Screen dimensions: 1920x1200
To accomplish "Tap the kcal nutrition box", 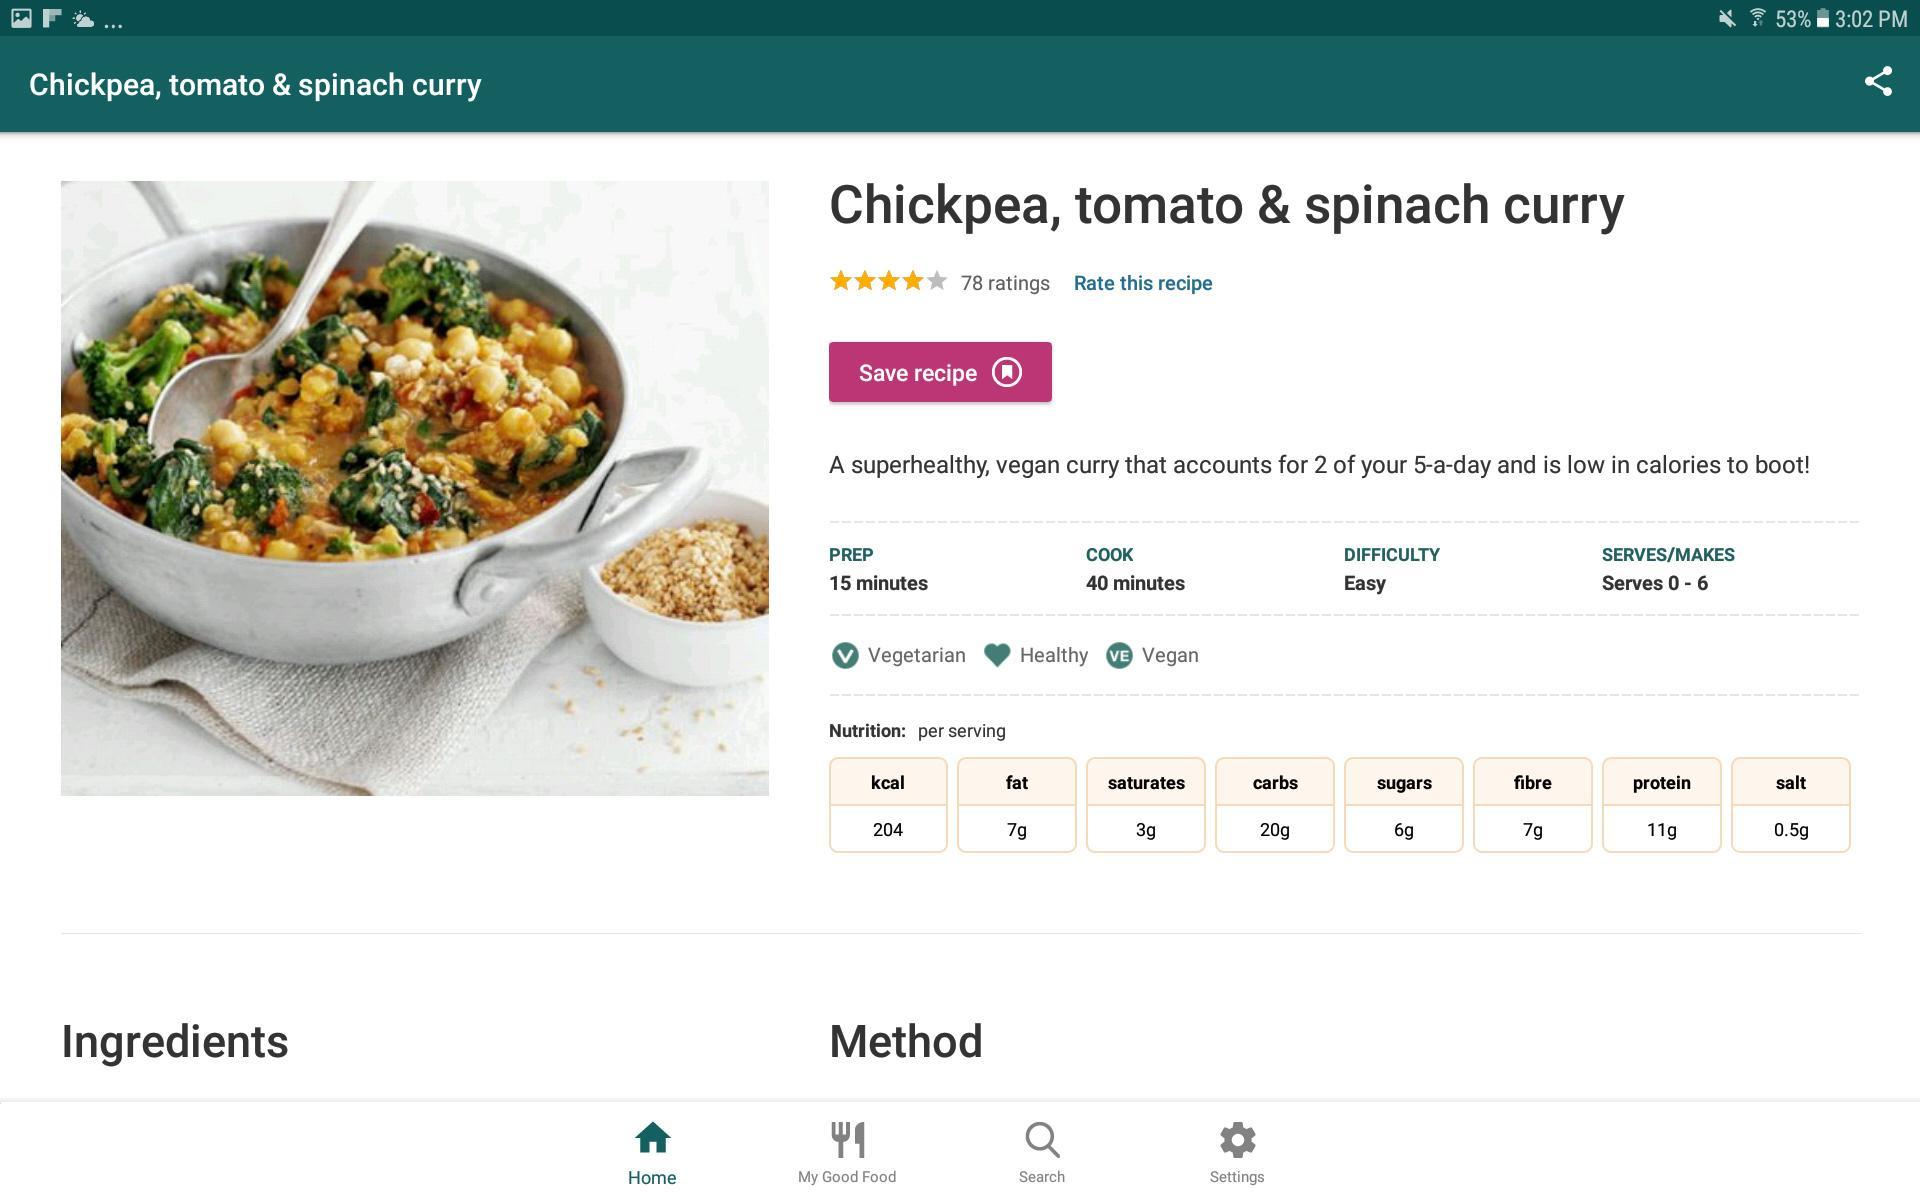I will click(x=888, y=805).
